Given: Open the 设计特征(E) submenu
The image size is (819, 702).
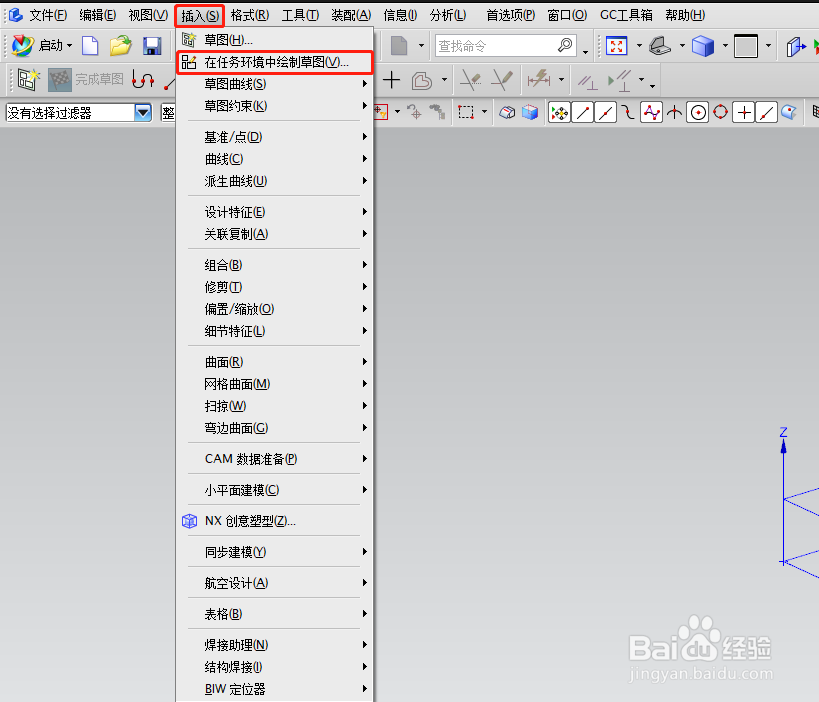Looking at the screenshot, I should click(x=275, y=212).
